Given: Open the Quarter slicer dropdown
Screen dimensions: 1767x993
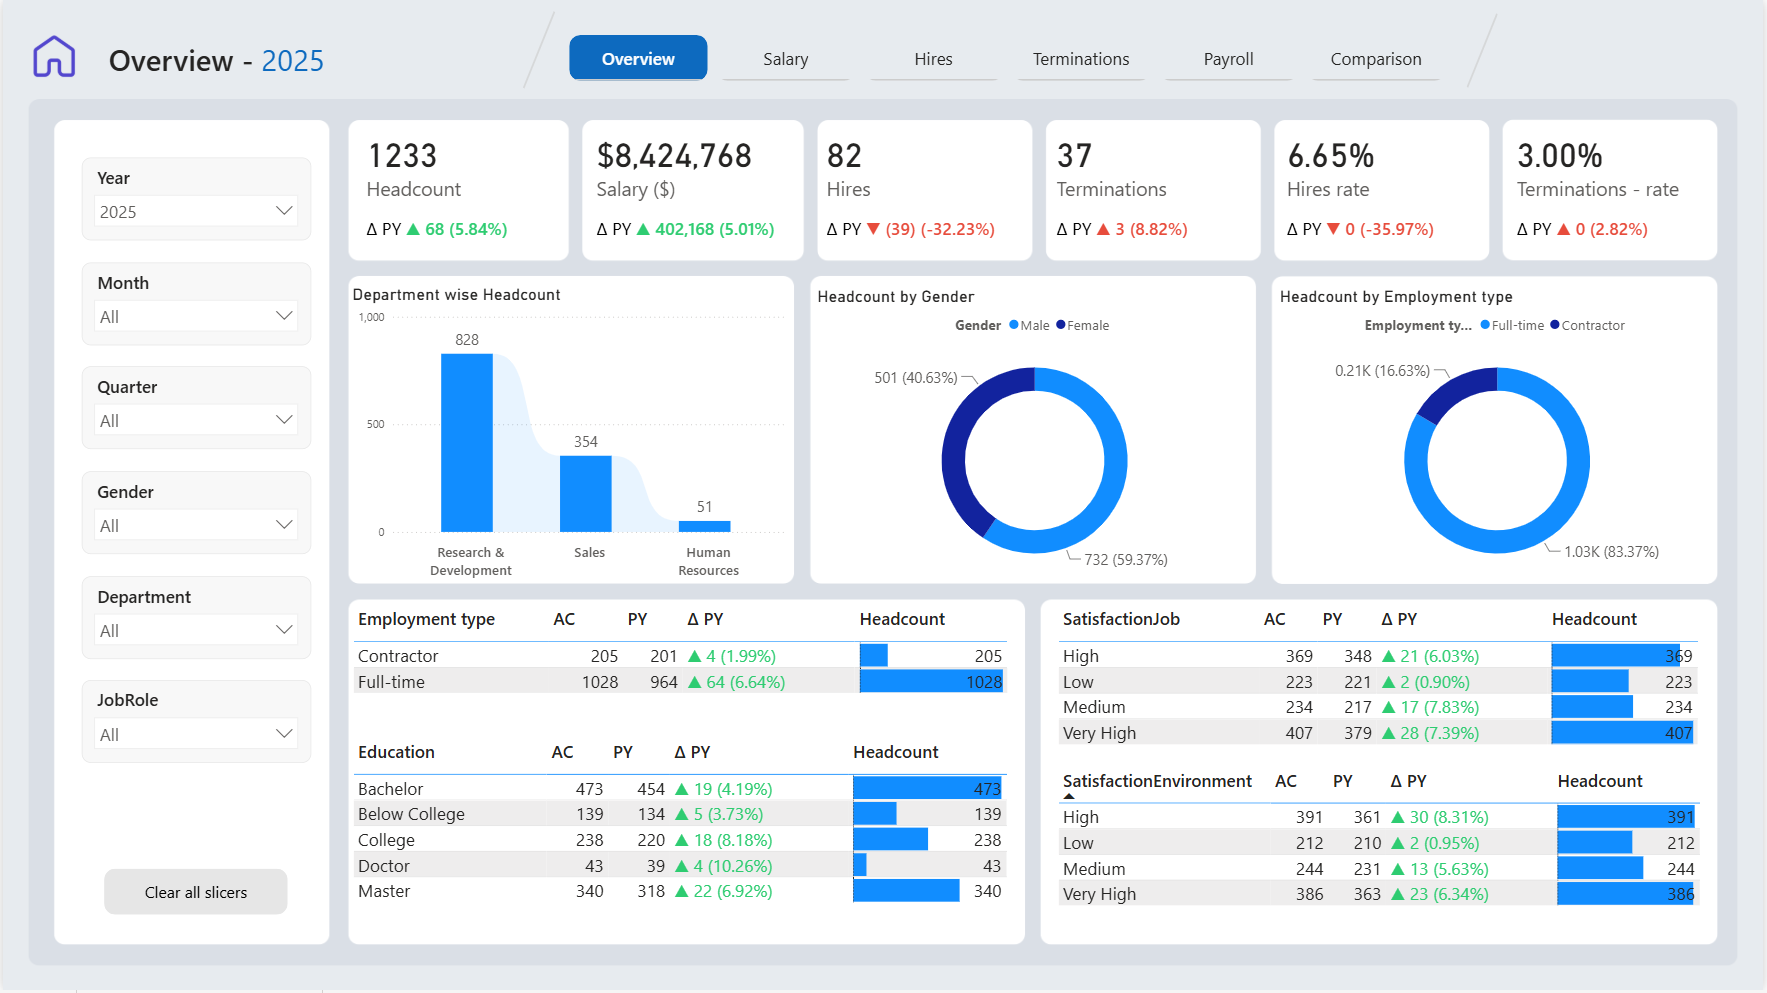Looking at the screenshot, I should click(197, 420).
